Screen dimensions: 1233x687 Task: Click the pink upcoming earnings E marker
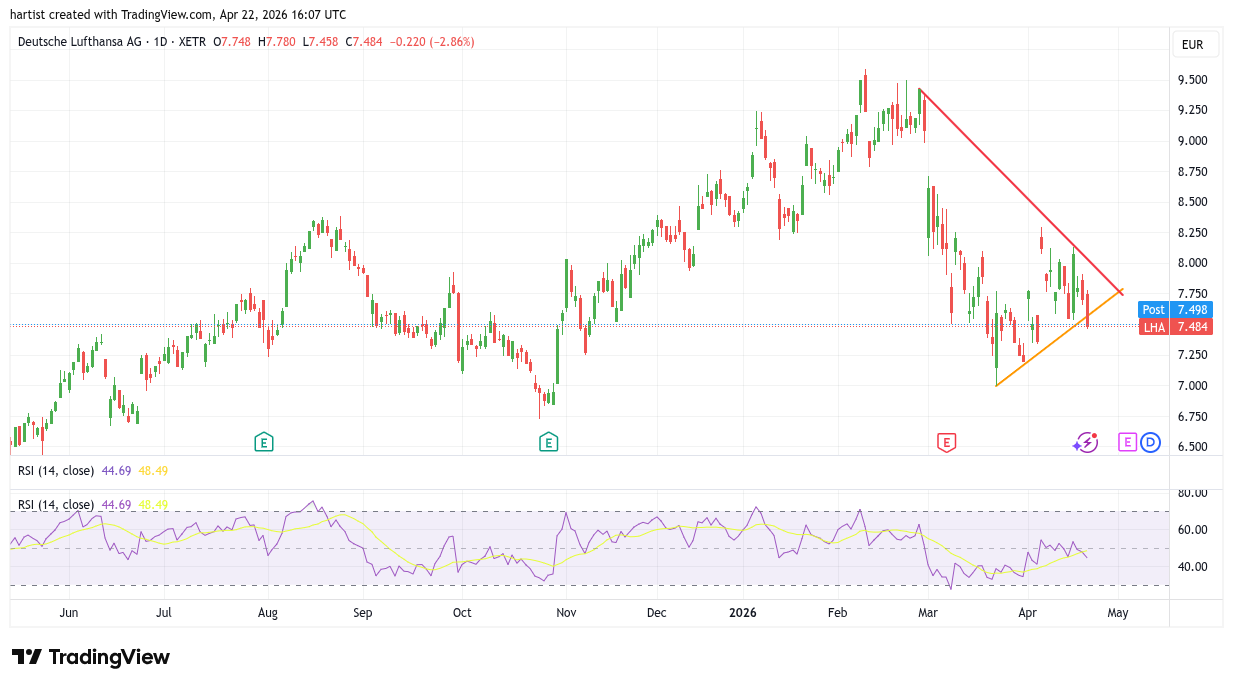pyautogui.click(x=1127, y=442)
